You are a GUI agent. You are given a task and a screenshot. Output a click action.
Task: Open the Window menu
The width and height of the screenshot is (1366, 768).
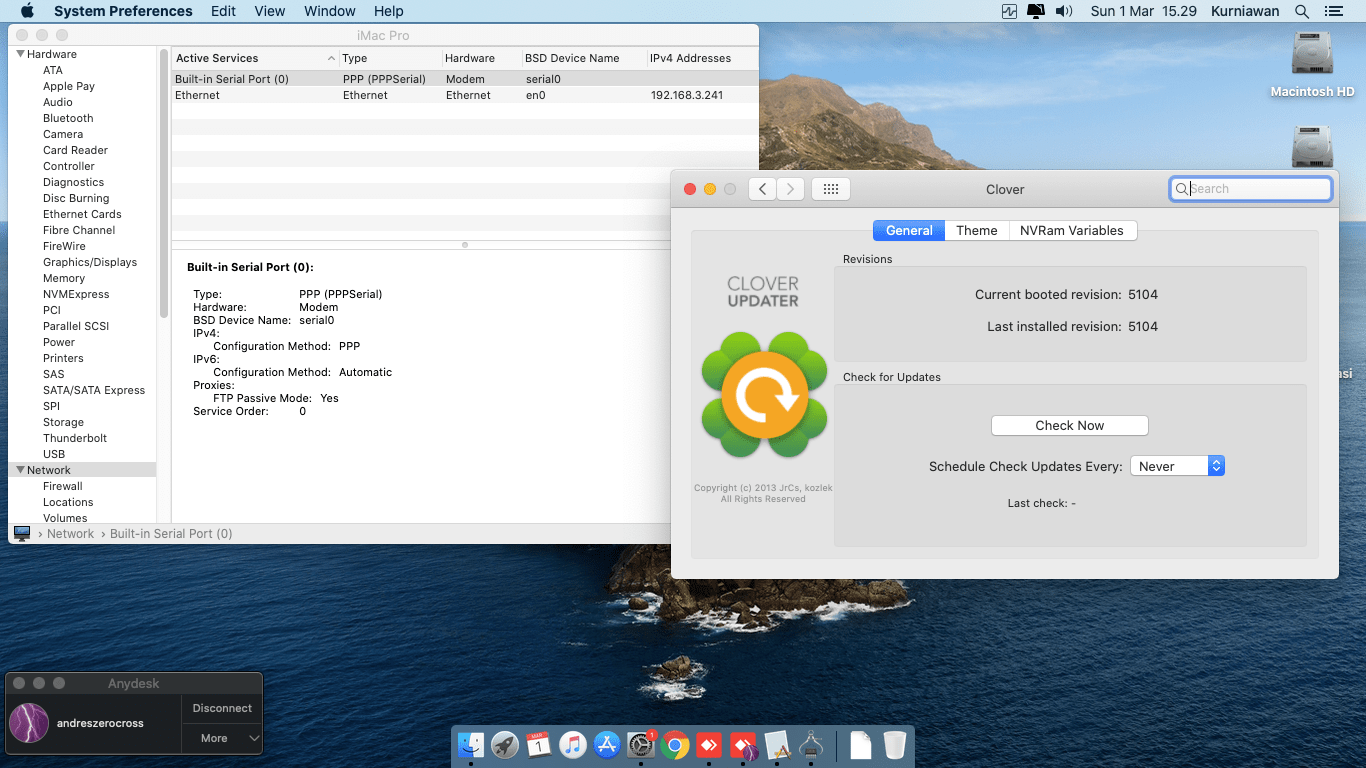tap(329, 11)
